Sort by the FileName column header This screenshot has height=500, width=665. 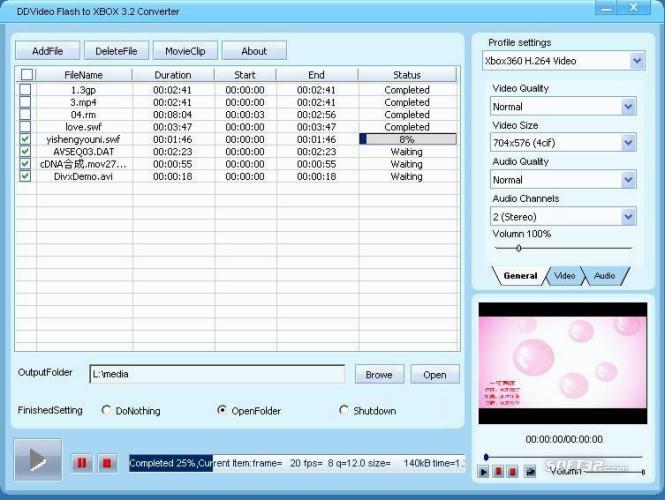click(x=84, y=75)
